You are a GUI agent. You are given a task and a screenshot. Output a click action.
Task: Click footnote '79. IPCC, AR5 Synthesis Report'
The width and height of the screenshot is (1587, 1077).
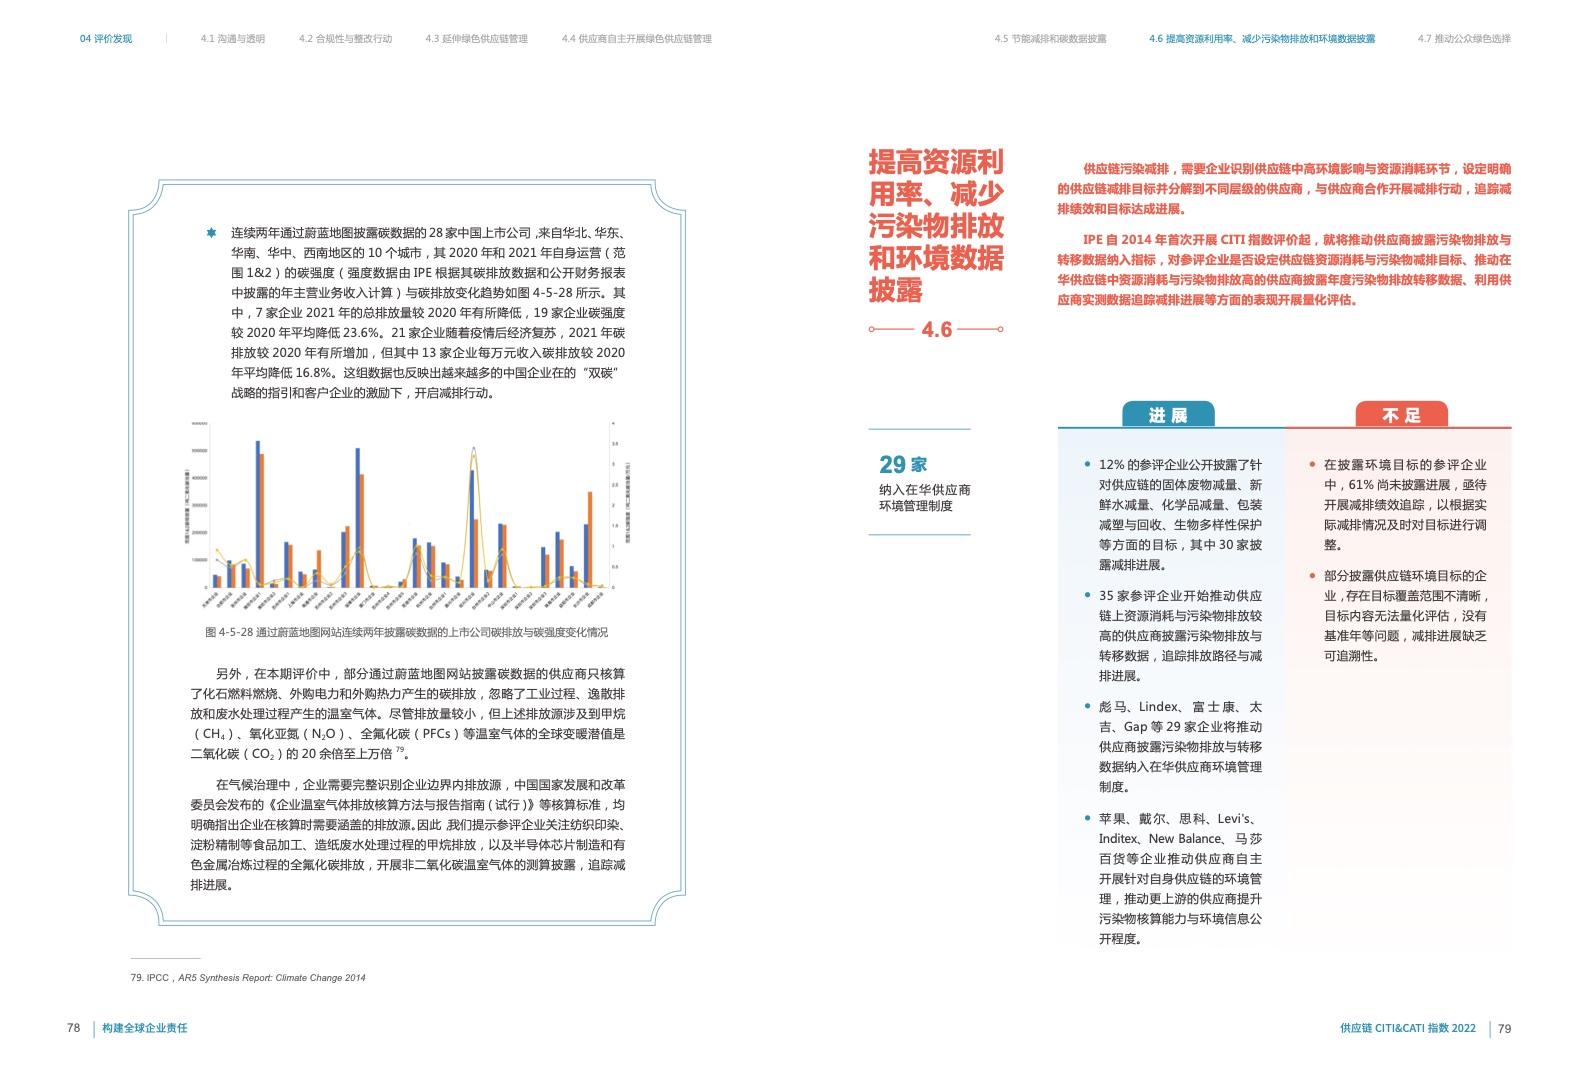(x=248, y=978)
